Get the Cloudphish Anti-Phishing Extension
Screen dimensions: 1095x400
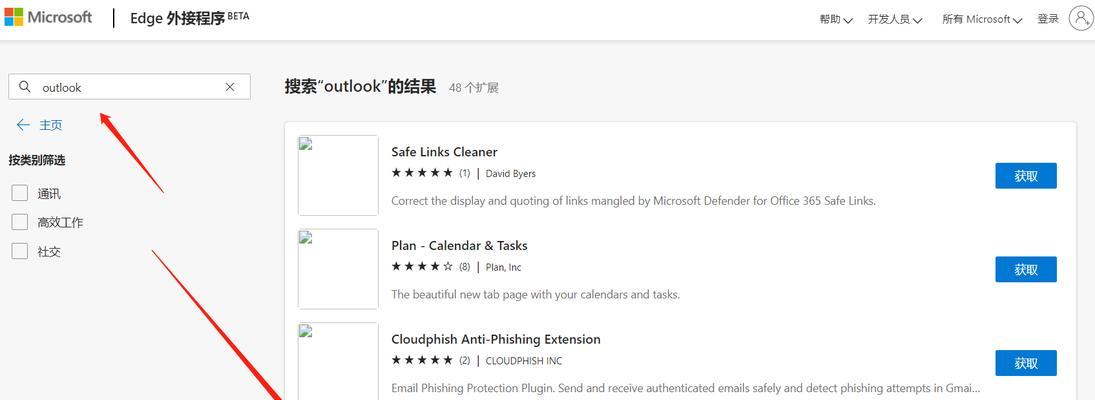(1026, 363)
